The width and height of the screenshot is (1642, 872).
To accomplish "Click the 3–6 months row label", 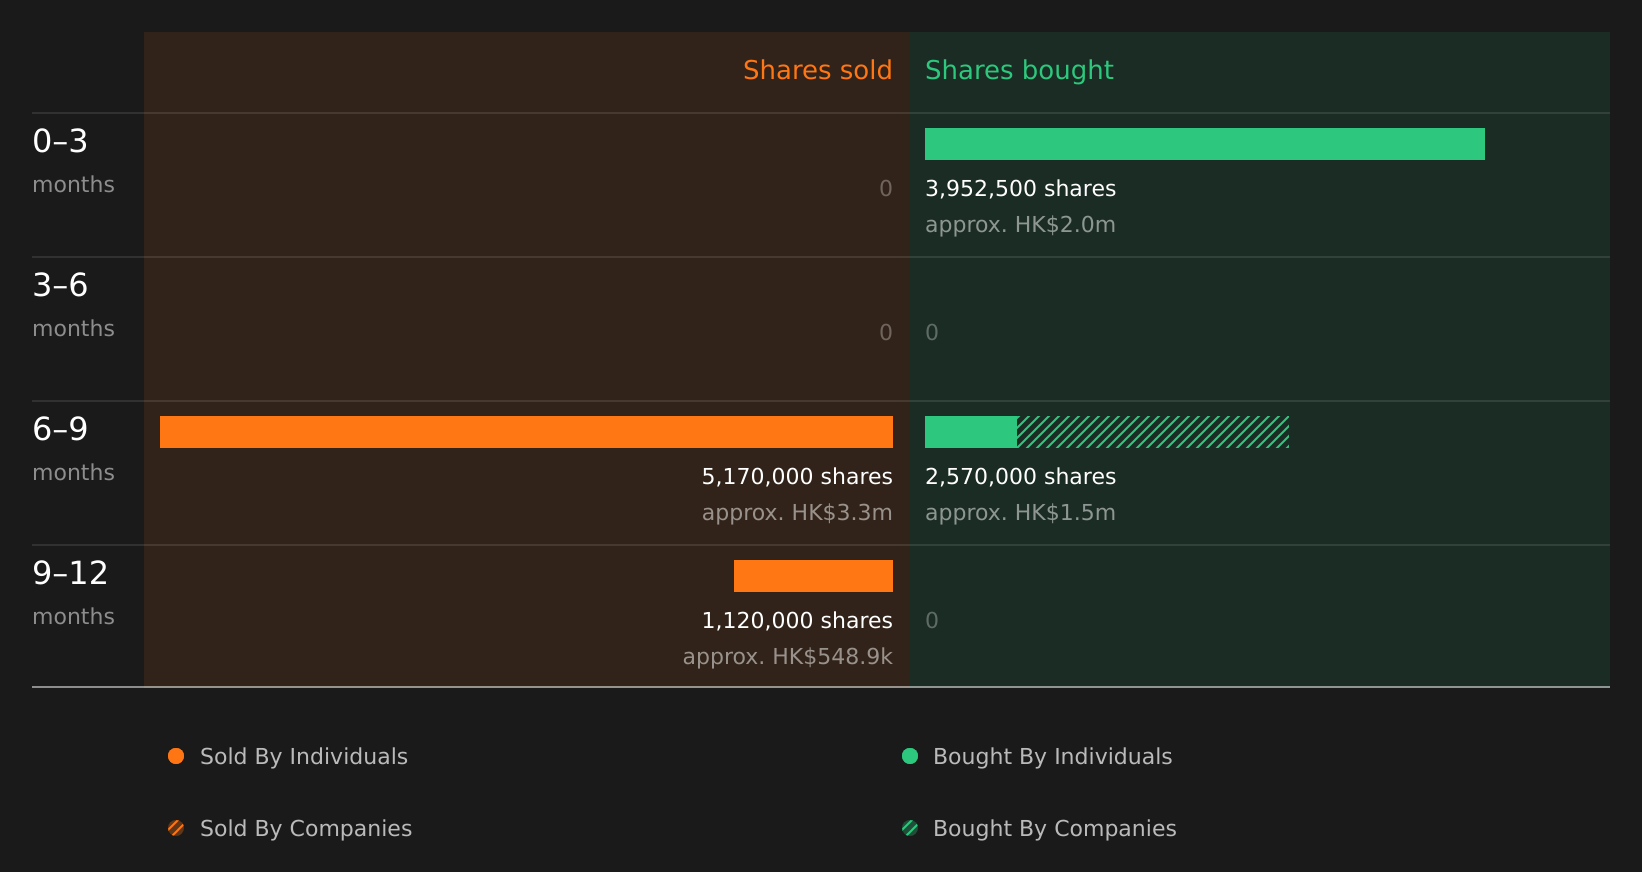I will click(73, 305).
